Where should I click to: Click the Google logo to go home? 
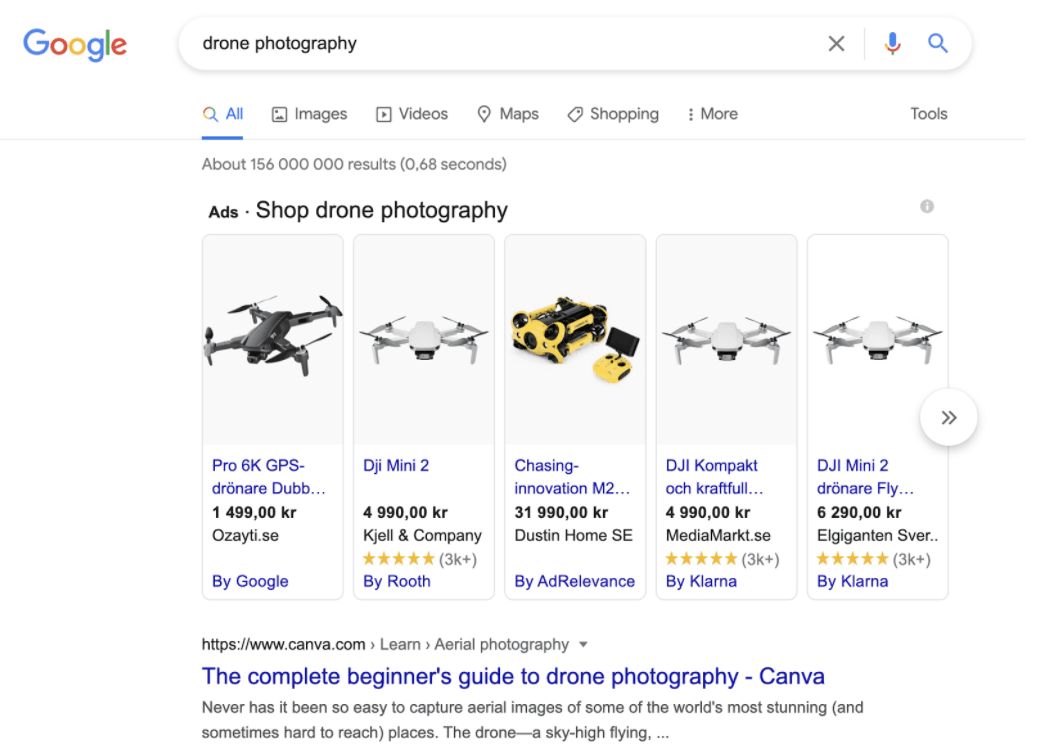[x=75, y=44]
